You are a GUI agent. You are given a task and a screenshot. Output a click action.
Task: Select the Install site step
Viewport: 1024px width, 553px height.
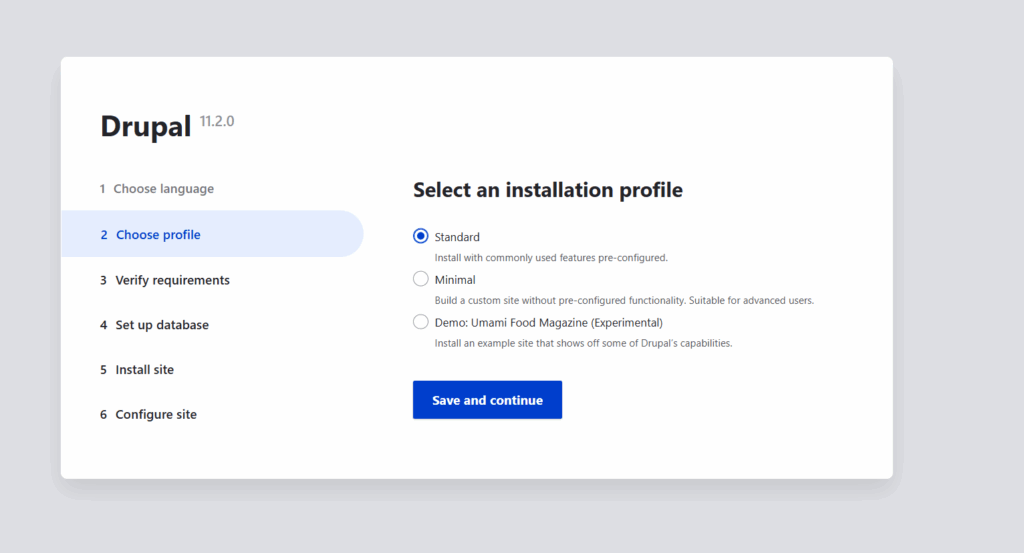point(136,370)
